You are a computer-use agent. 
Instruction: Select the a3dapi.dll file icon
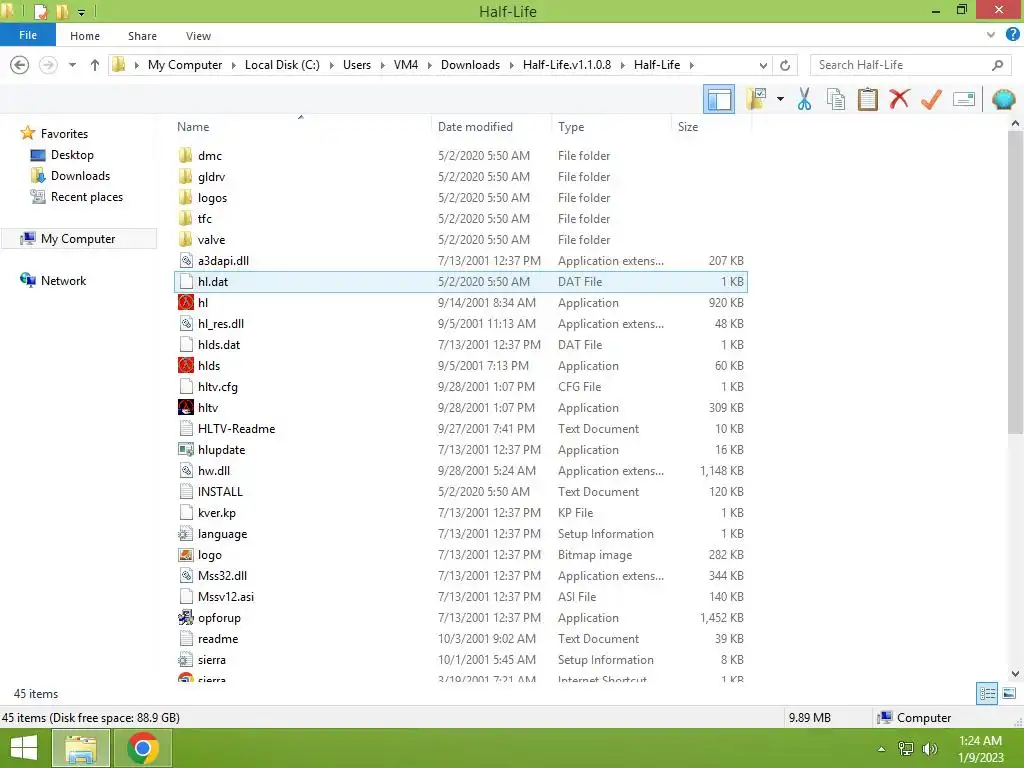[185, 261]
